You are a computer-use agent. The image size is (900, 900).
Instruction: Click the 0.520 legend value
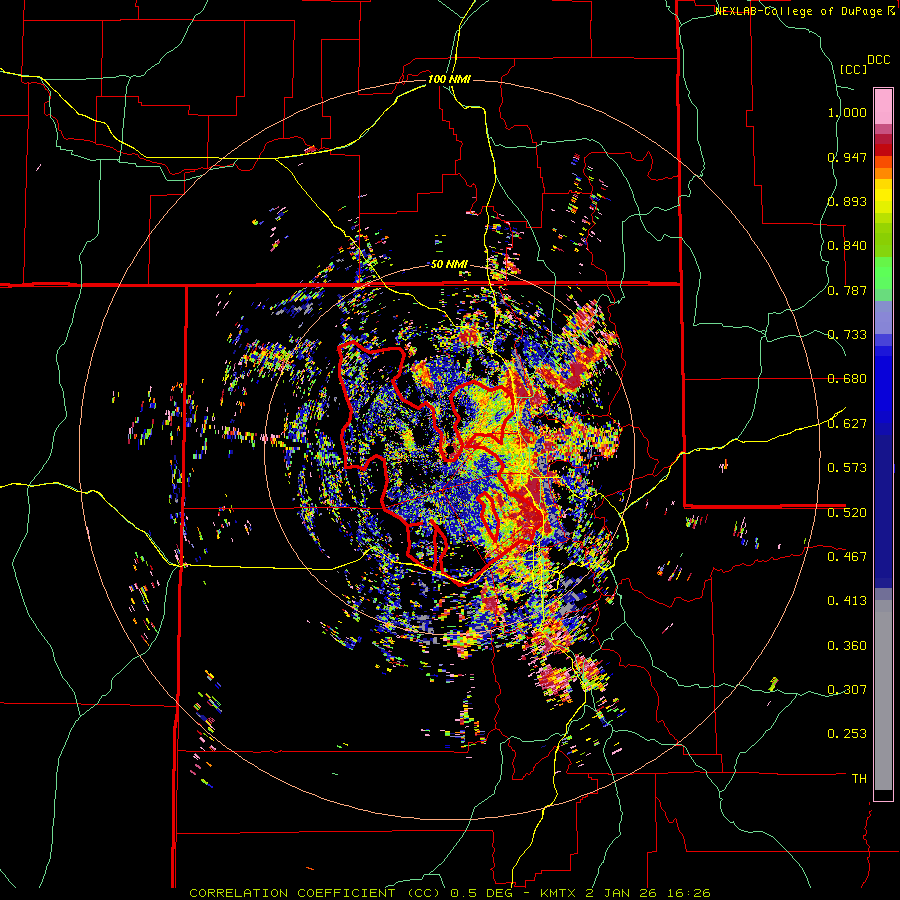[x=847, y=512]
